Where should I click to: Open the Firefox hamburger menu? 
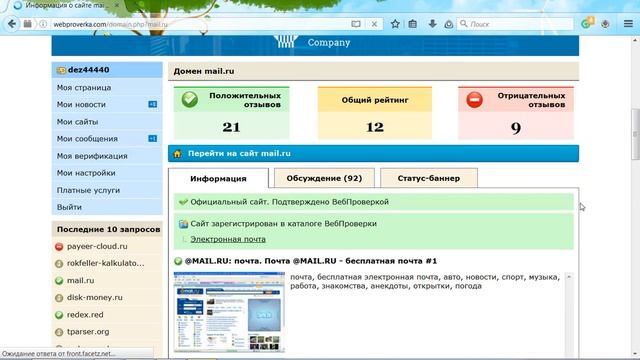click(628, 24)
